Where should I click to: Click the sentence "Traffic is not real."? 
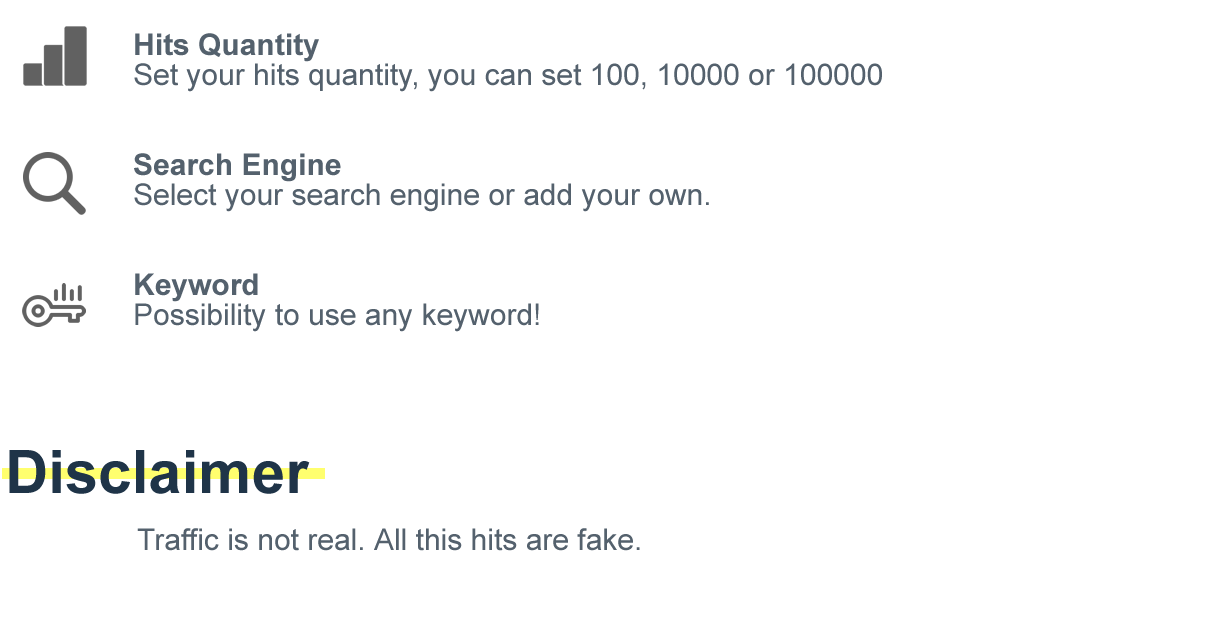pyautogui.click(x=251, y=541)
